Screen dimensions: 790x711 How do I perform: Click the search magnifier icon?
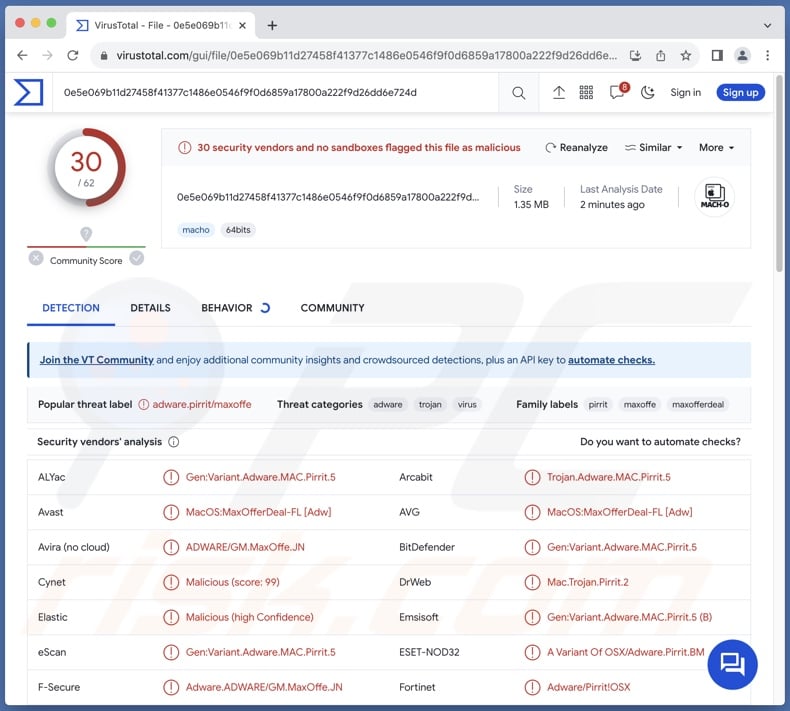[518, 93]
